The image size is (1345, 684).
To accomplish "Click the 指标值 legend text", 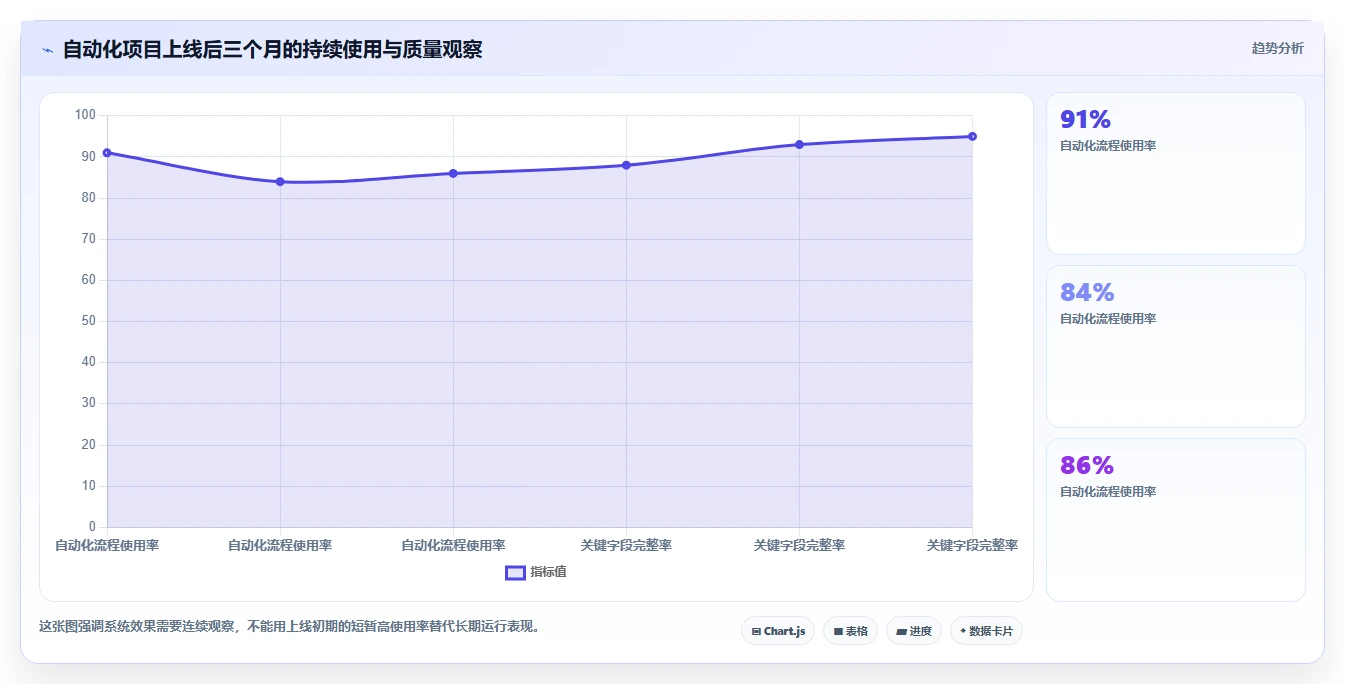I will [548, 572].
